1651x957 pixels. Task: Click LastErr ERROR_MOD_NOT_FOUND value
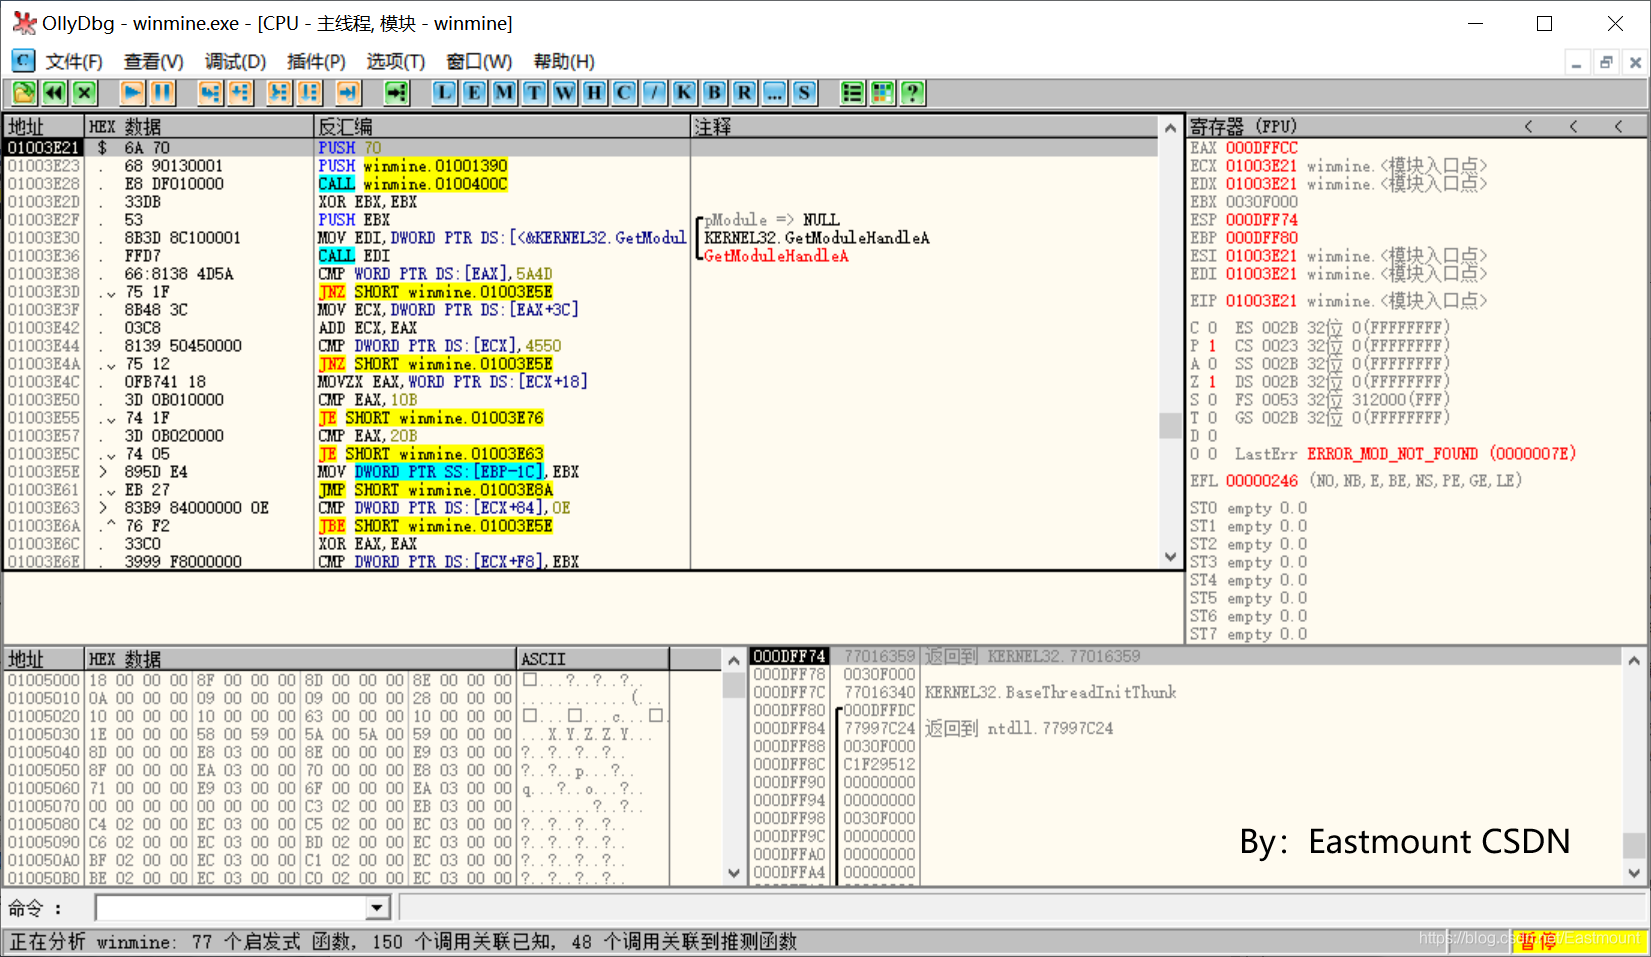pos(1441,454)
